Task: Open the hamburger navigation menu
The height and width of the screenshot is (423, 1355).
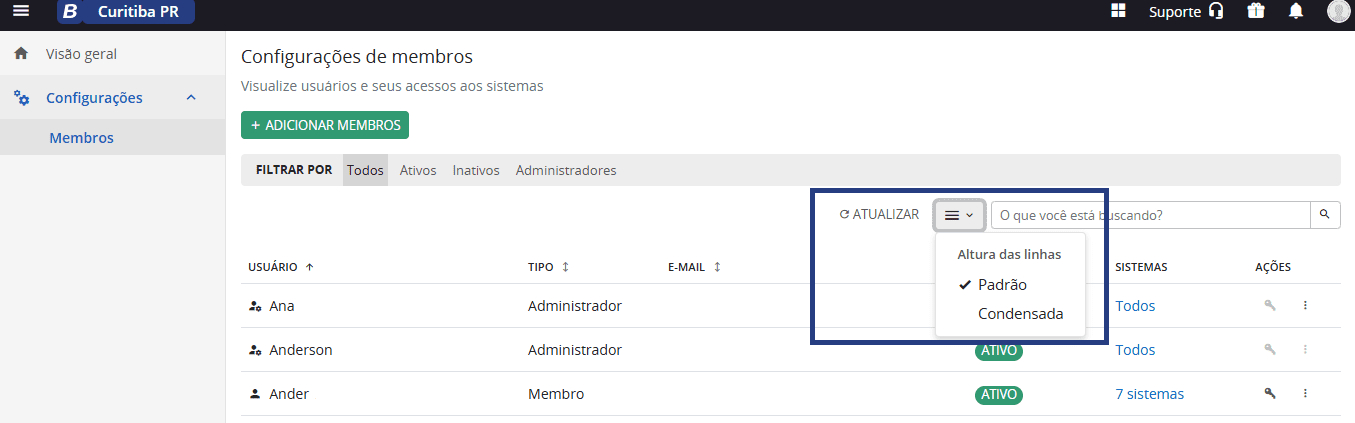Action: 21,12
